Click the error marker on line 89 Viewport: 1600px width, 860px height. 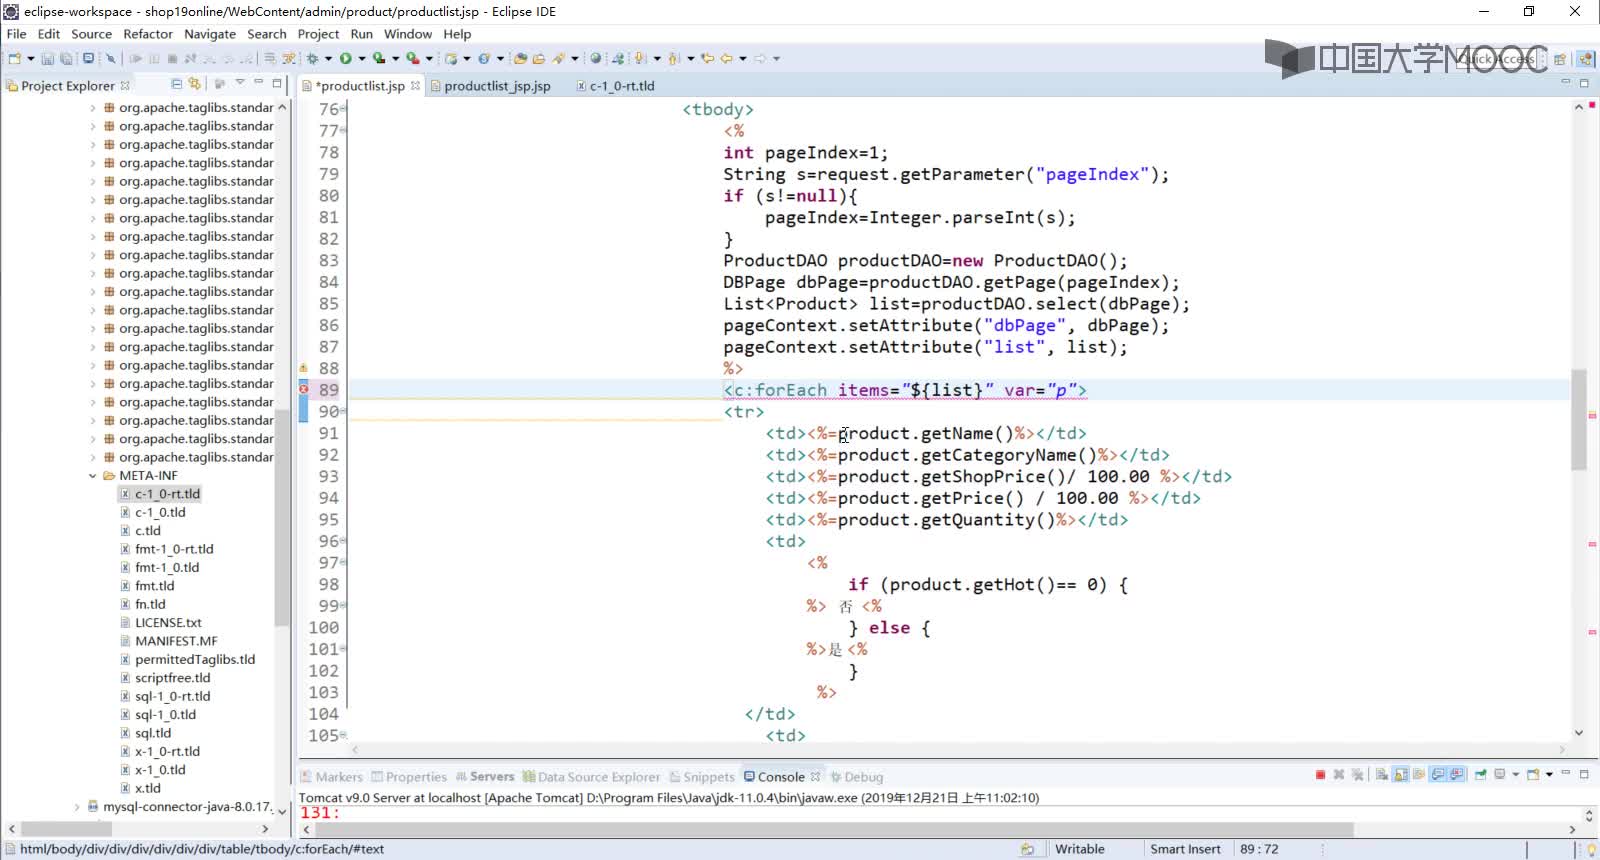pyautogui.click(x=304, y=389)
